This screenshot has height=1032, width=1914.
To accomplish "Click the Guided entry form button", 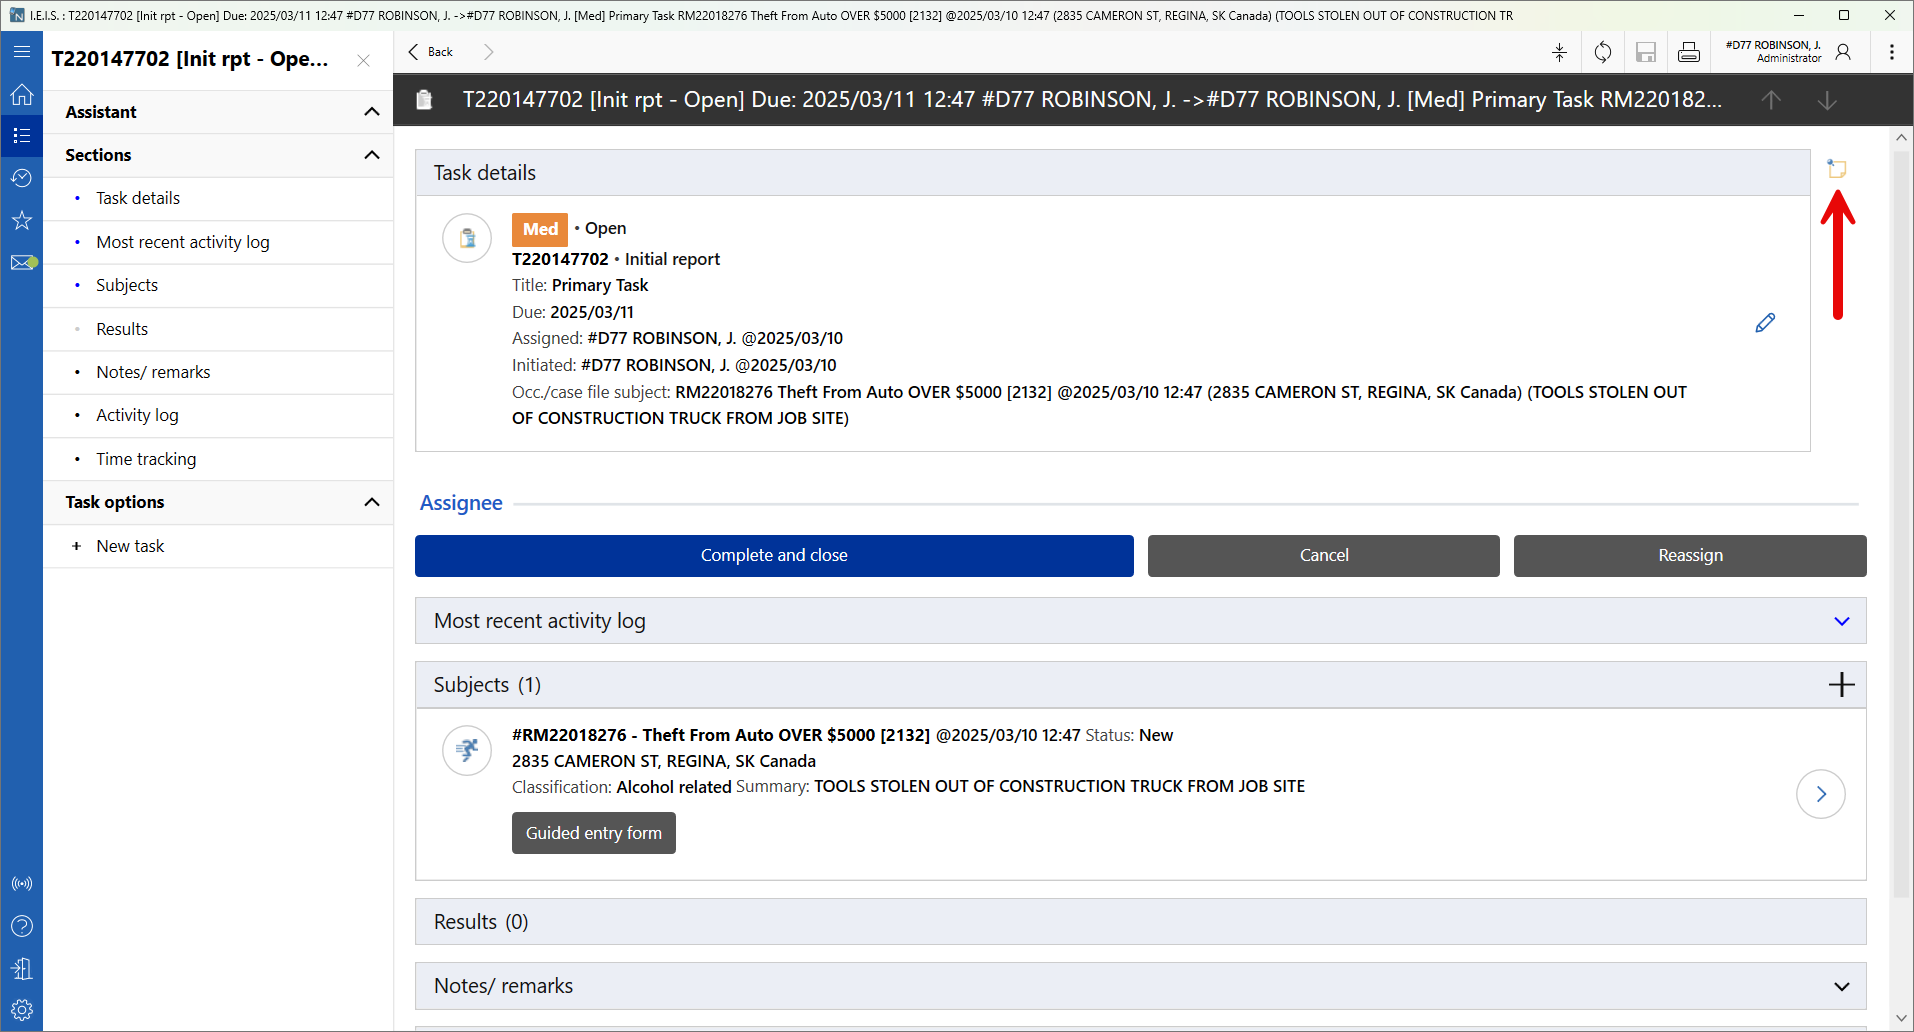I will point(594,833).
